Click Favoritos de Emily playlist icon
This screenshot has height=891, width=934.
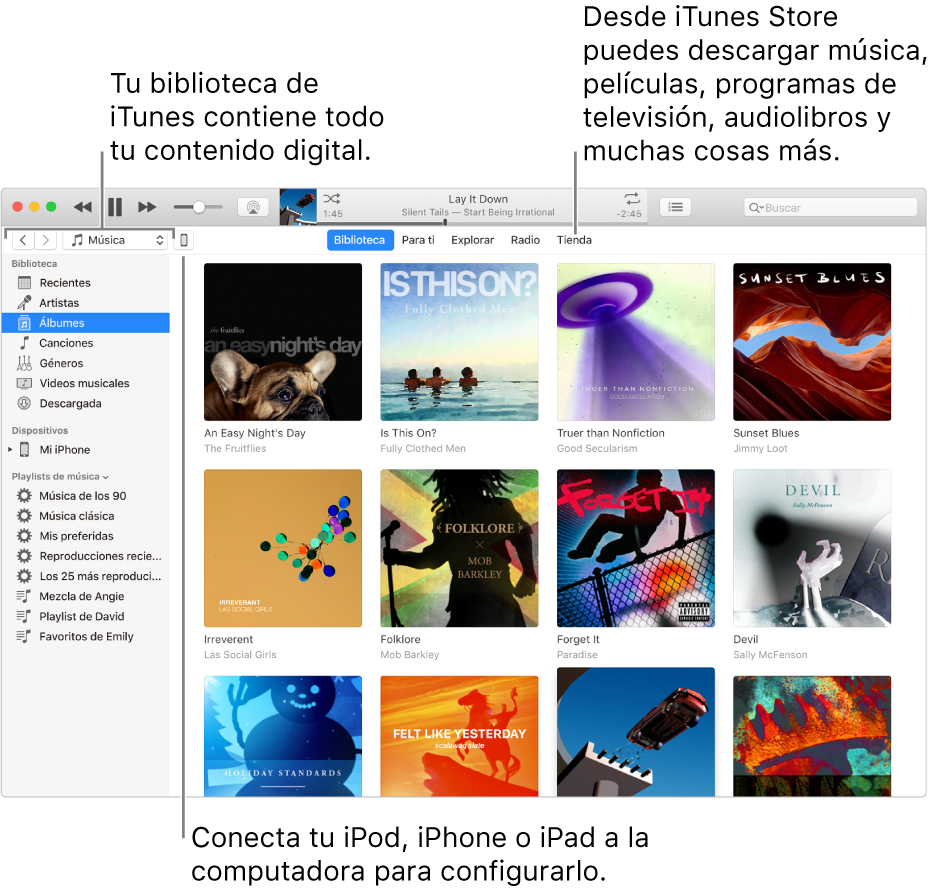coord(24,637)
